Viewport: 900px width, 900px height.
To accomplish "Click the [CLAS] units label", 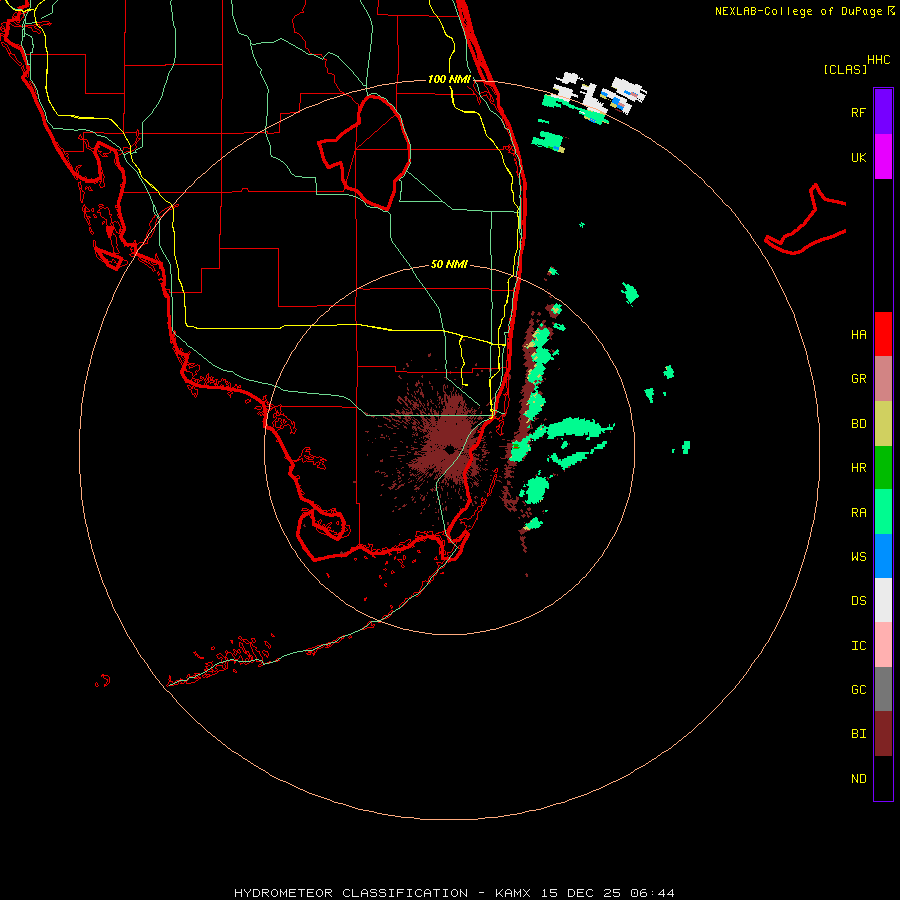I will point(845,69).
